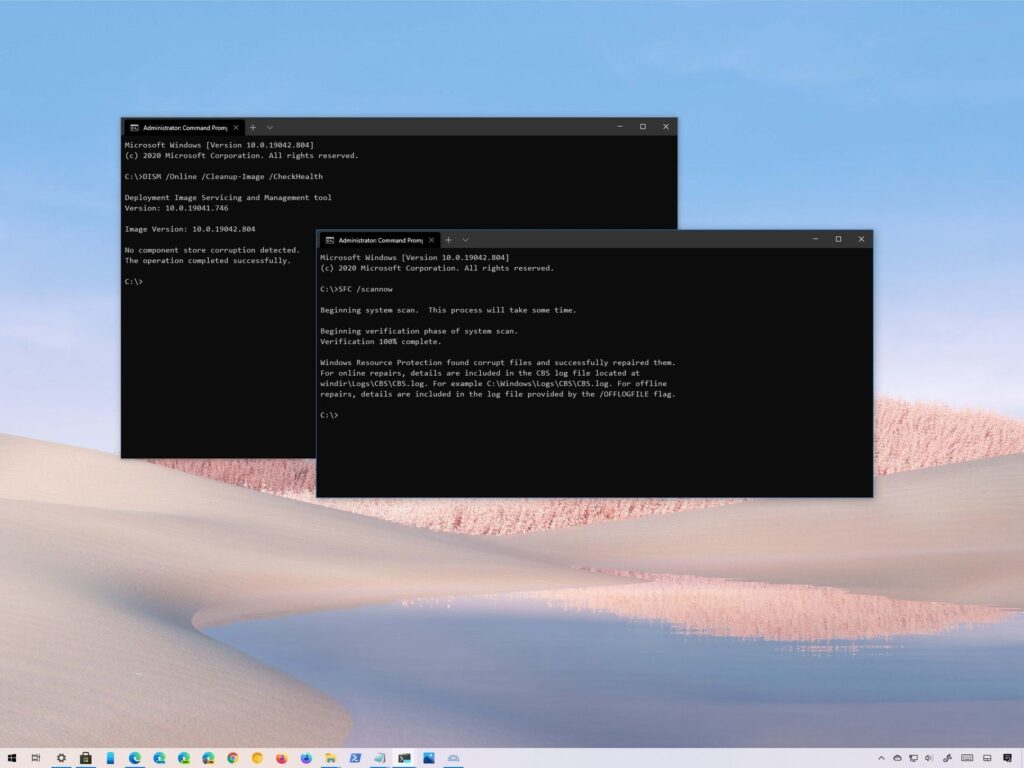The width and height of the screenshot is (1024, 768).
Task: Launch Microsoft Edge stable from the taskbar
Action: 135,758
